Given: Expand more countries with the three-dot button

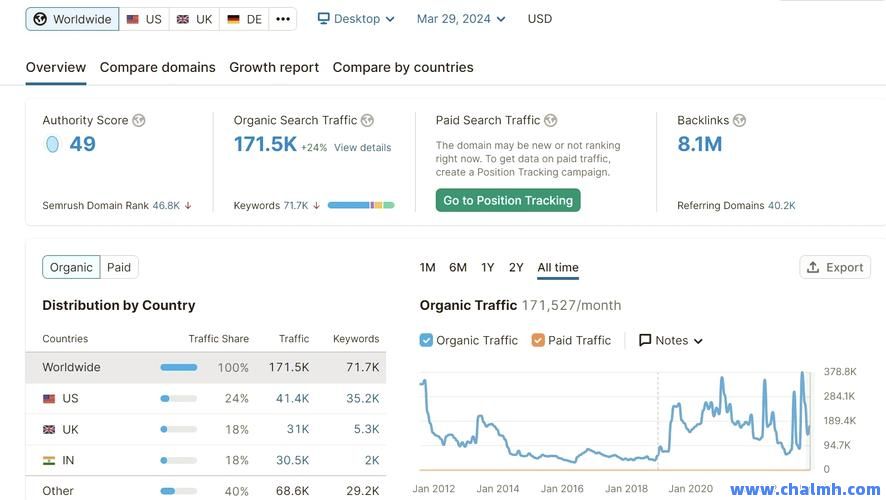Looking at the screenshot, I should [x=283, y=19].
